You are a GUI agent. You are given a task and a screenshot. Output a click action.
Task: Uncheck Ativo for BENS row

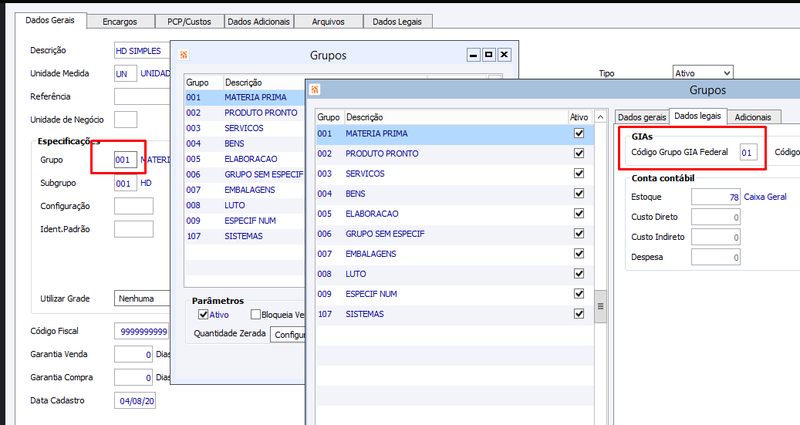coord(579,193)
